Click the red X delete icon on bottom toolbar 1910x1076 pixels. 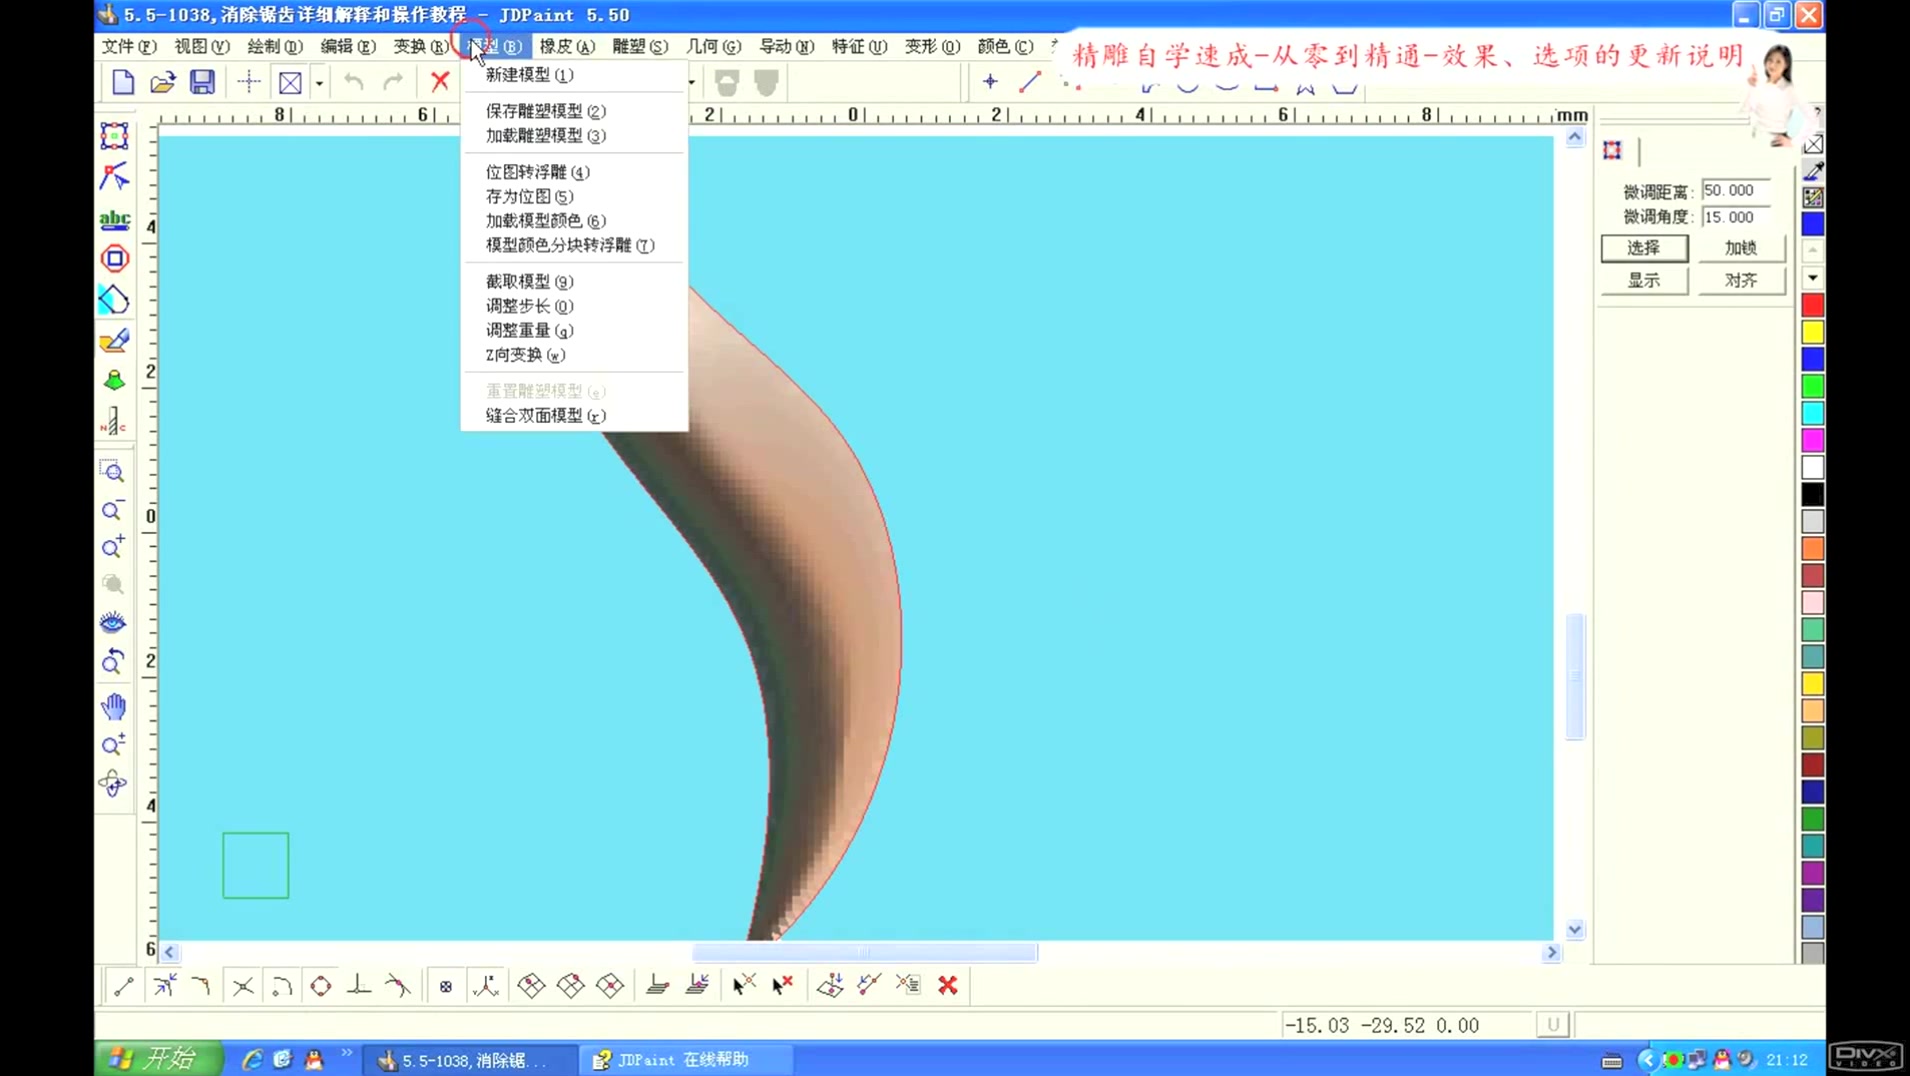tap(948, 985)
